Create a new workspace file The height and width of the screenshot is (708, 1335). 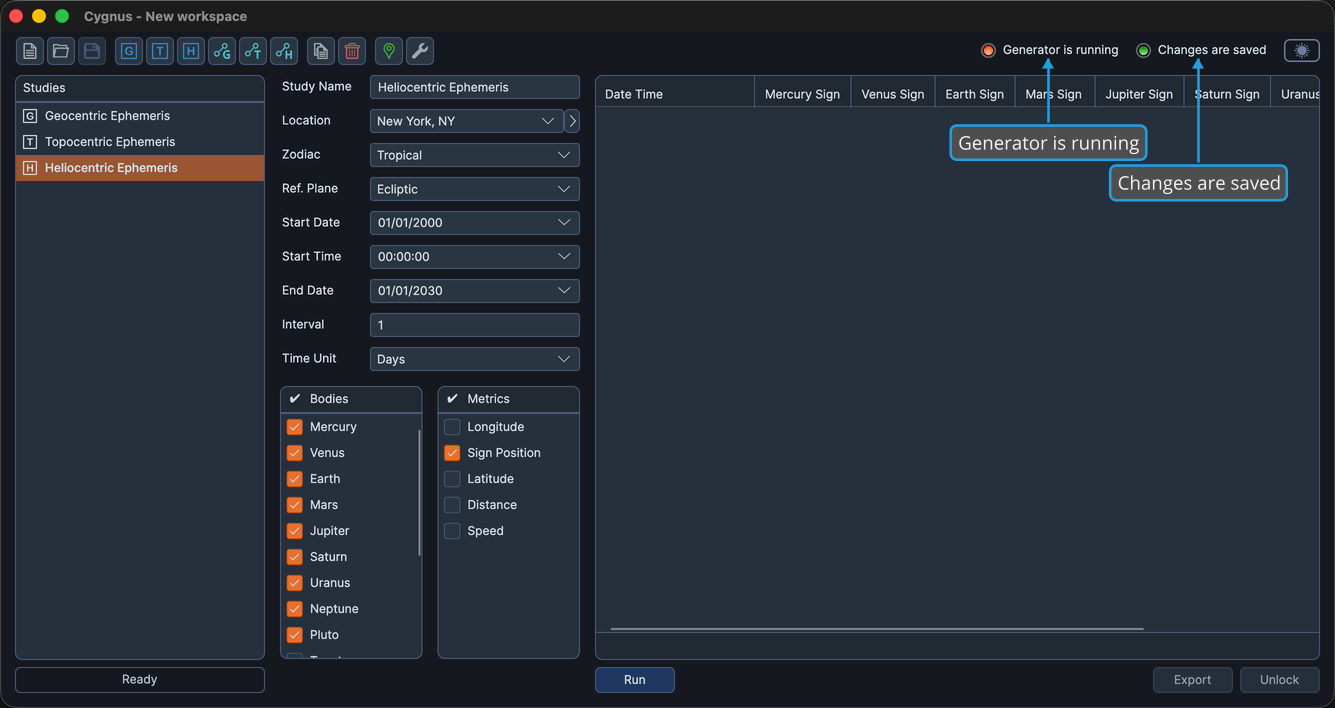pyautogui.click(x=30, y=51)
